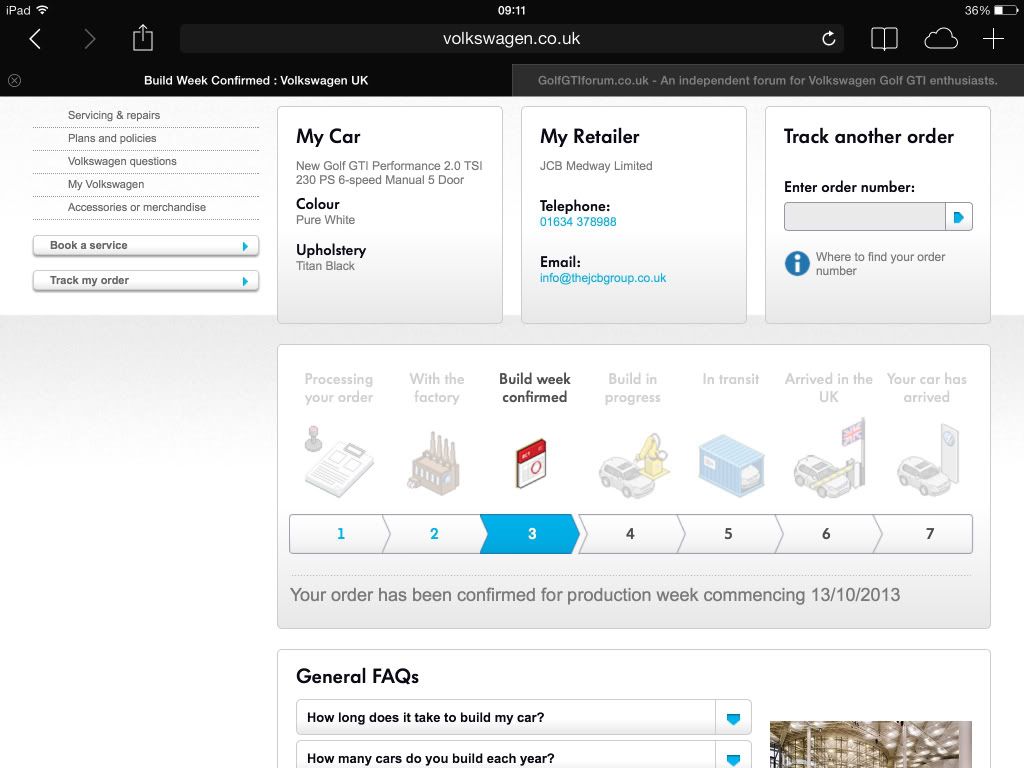Screen dimensions: 1024x768
Task: Open Where to find your order number
Action: pyautogui.click(x=880, y=264)
